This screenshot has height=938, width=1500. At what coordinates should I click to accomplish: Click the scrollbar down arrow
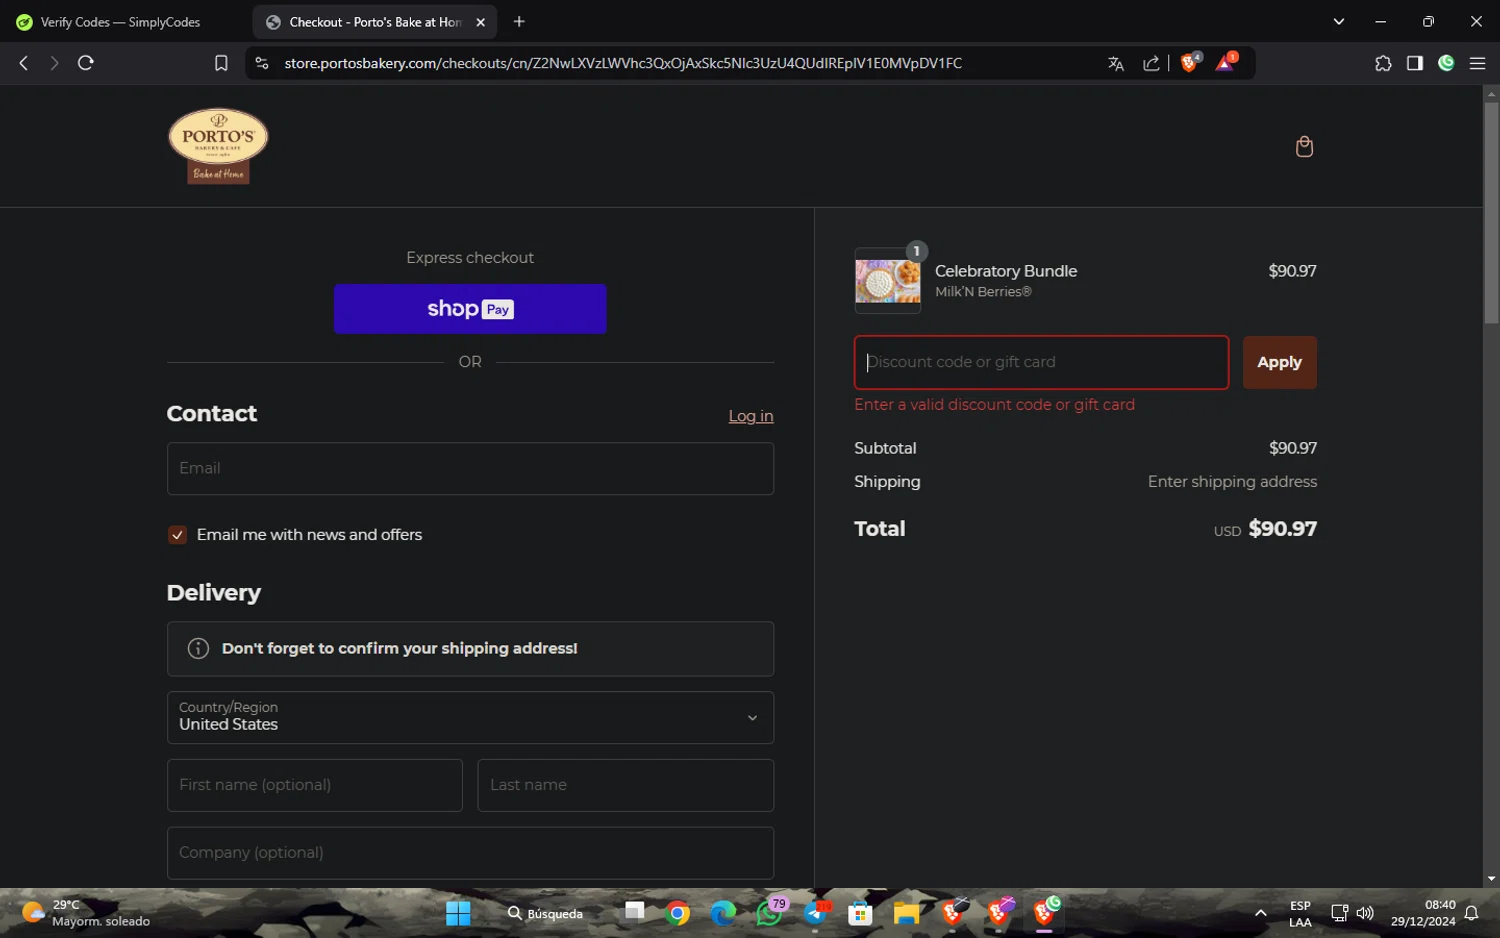tap(1491, 879)
